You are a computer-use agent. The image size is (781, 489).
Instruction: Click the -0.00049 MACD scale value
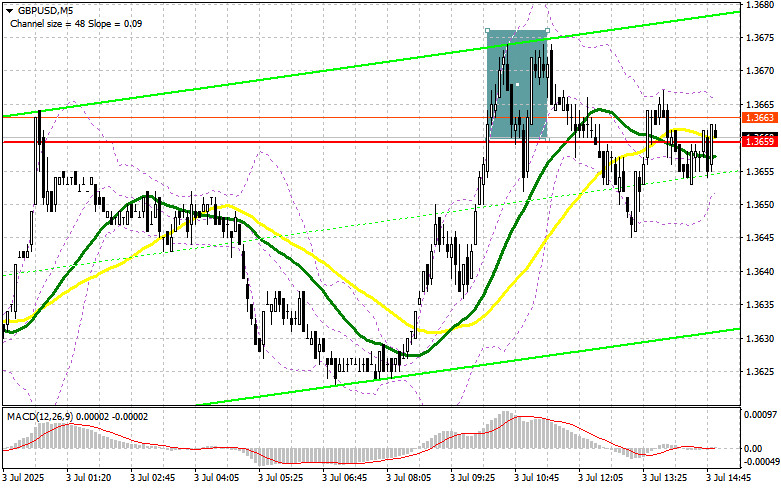click(x=760, y=462)
